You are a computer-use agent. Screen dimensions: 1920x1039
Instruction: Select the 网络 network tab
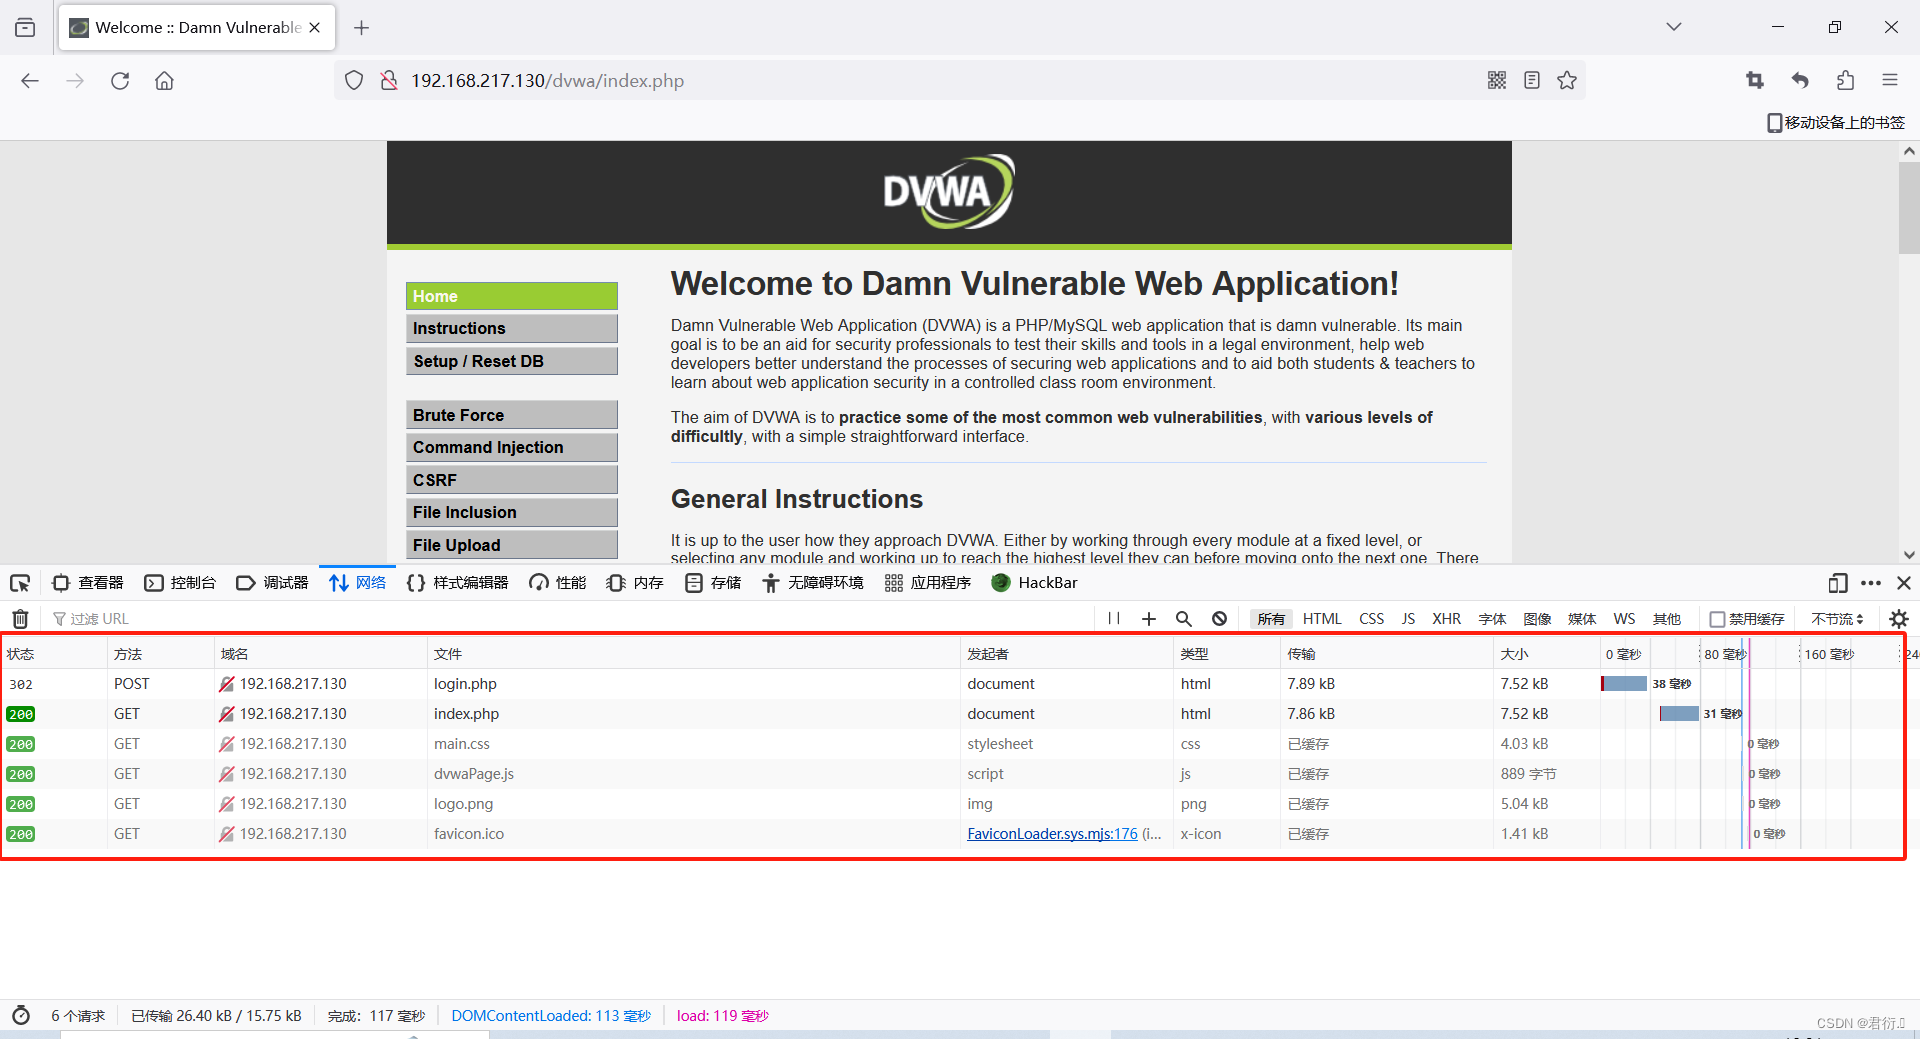357,583
